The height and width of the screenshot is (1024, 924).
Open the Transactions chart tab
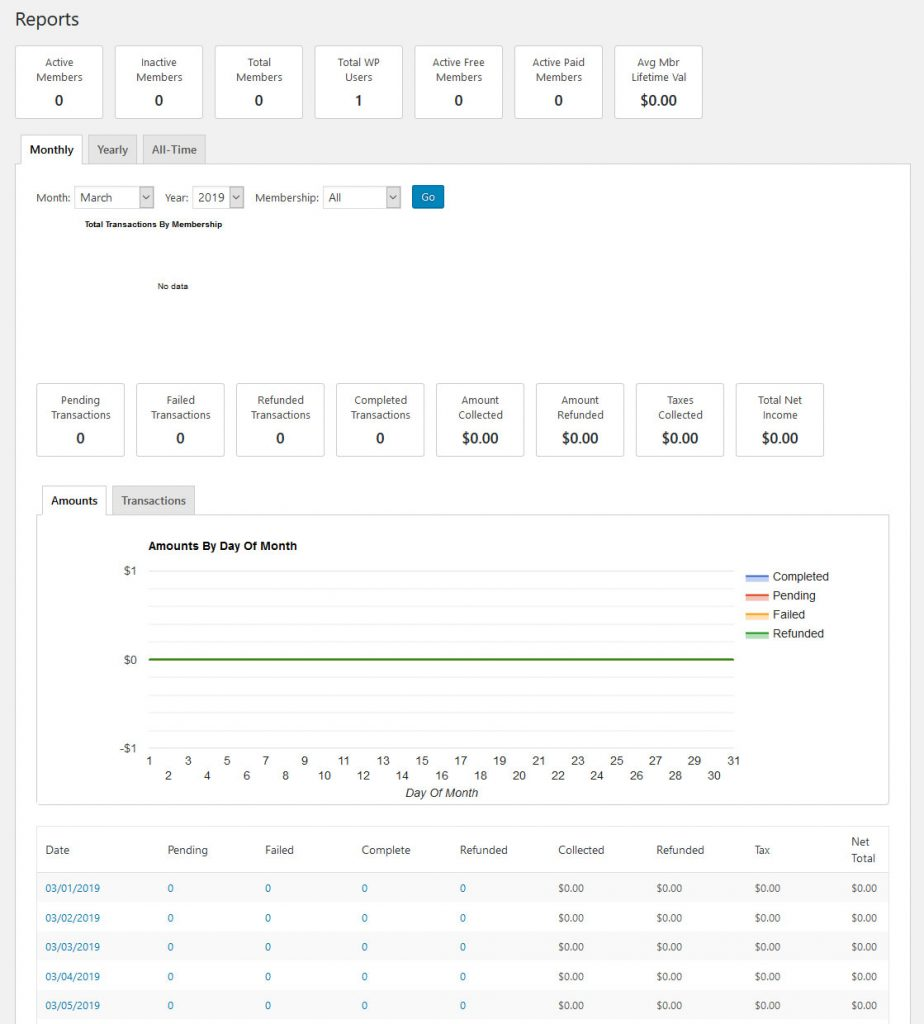pos(153,501)
